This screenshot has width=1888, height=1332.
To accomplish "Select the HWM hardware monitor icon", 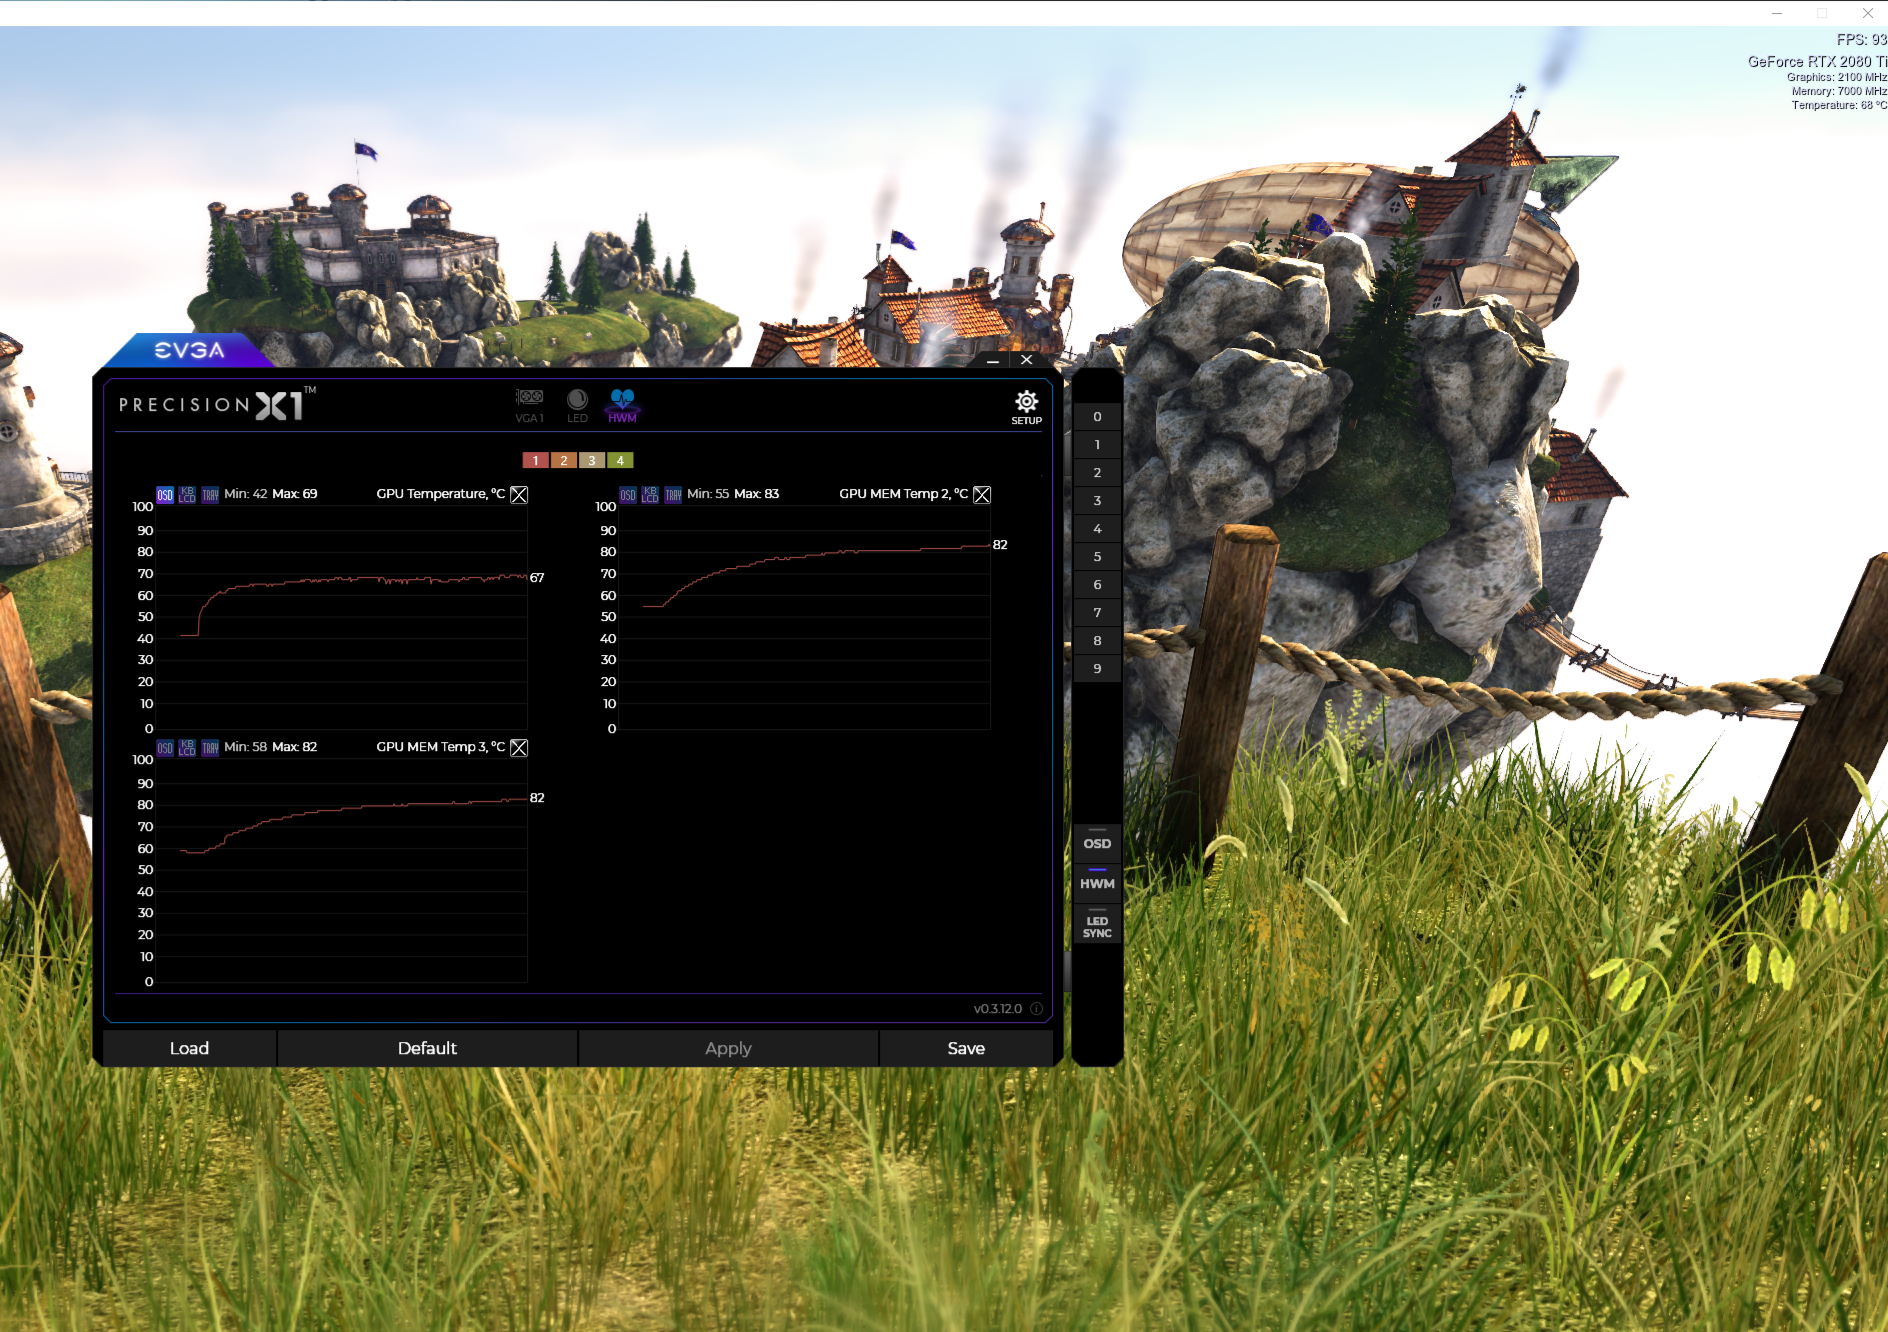I will (622, 405).
